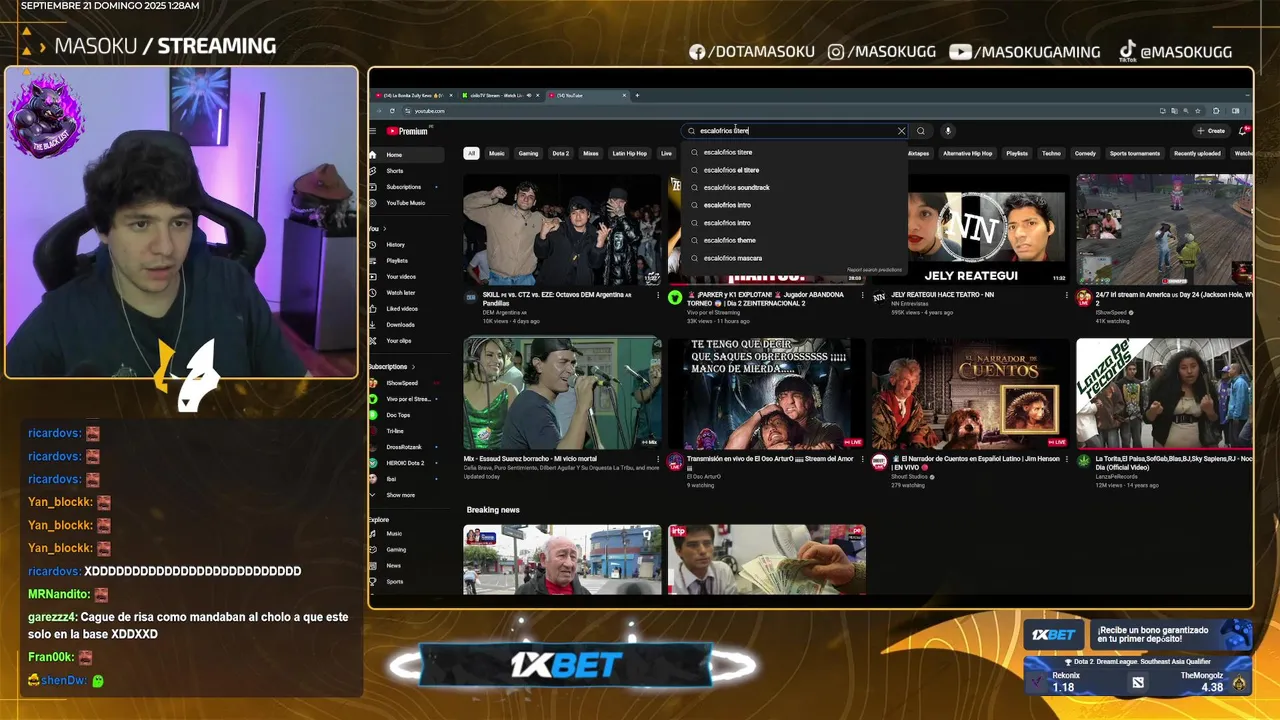This screenshot has width=1280, height=720.
Task: Open Ibai channel in subscriptions
Action: [x=406, y=479]
